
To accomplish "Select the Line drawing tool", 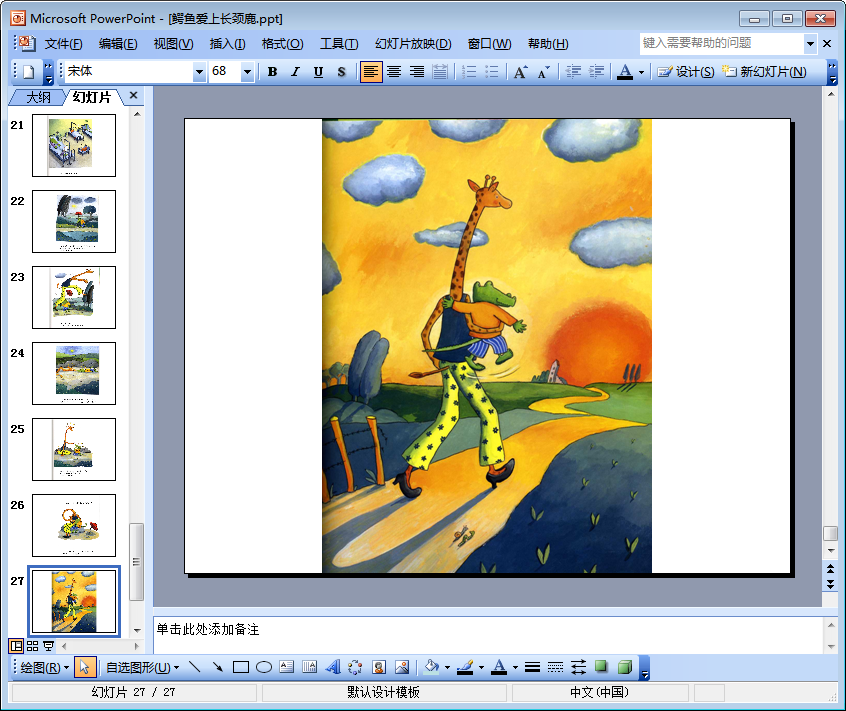I will [195, 667].
